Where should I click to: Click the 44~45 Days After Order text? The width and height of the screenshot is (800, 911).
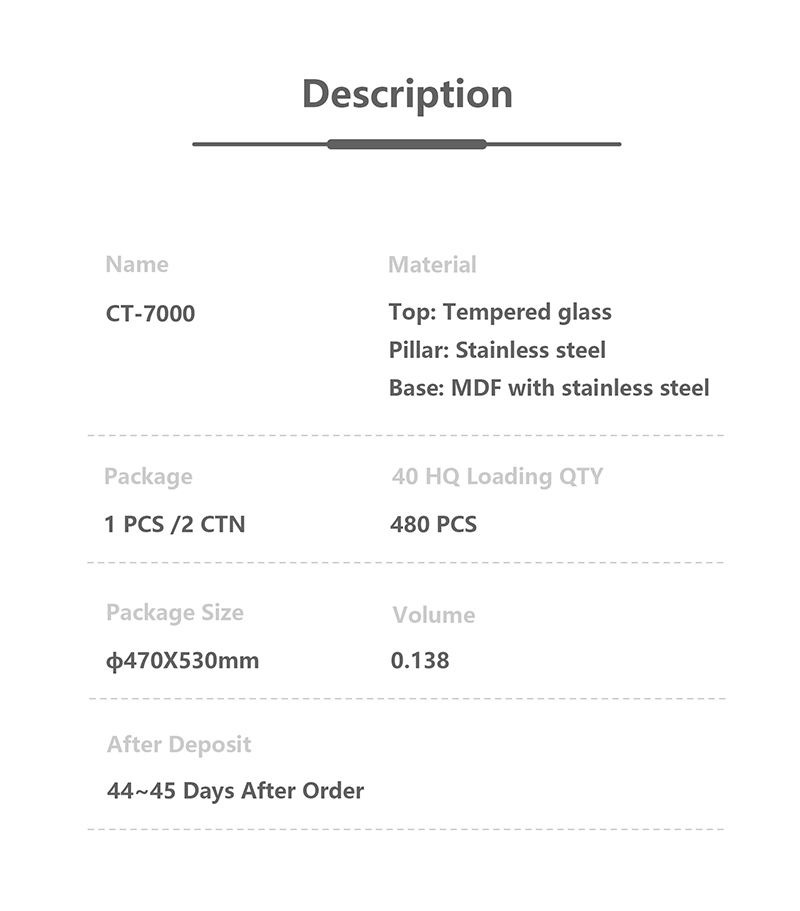pos(235,791)
